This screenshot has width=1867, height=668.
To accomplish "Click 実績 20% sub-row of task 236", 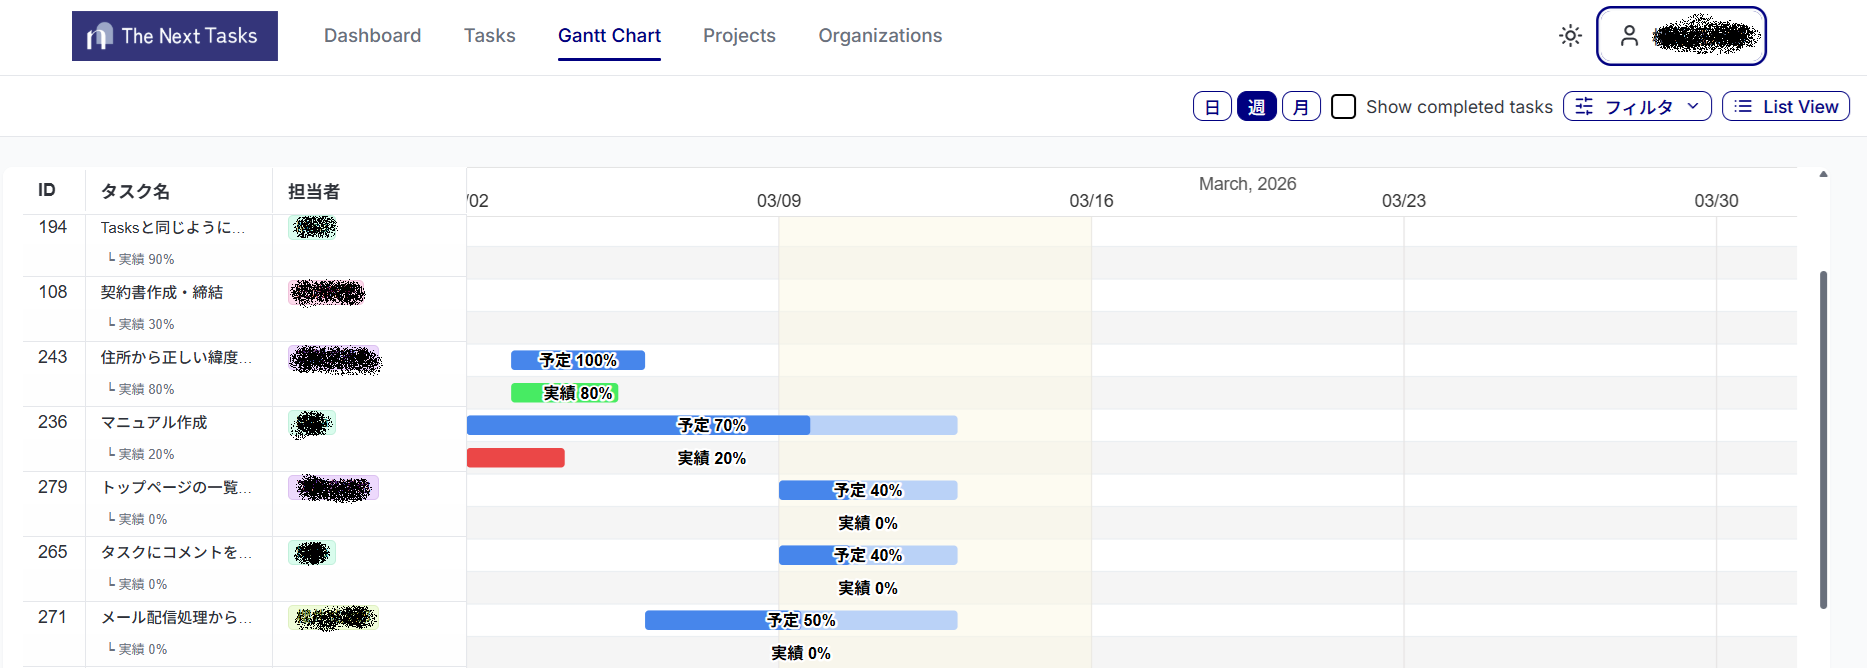I will pyautogui.click(x=141, y=454).
